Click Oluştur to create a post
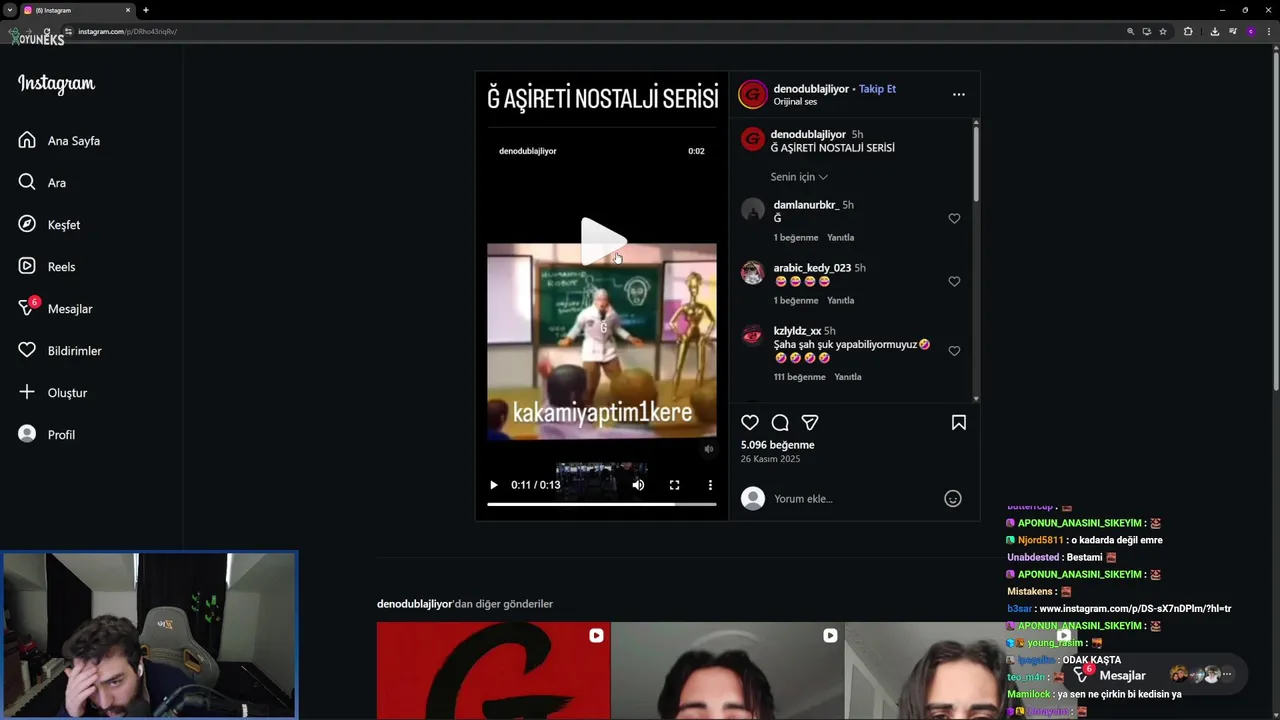This screenshot has height=720, width=1280. 53,393
